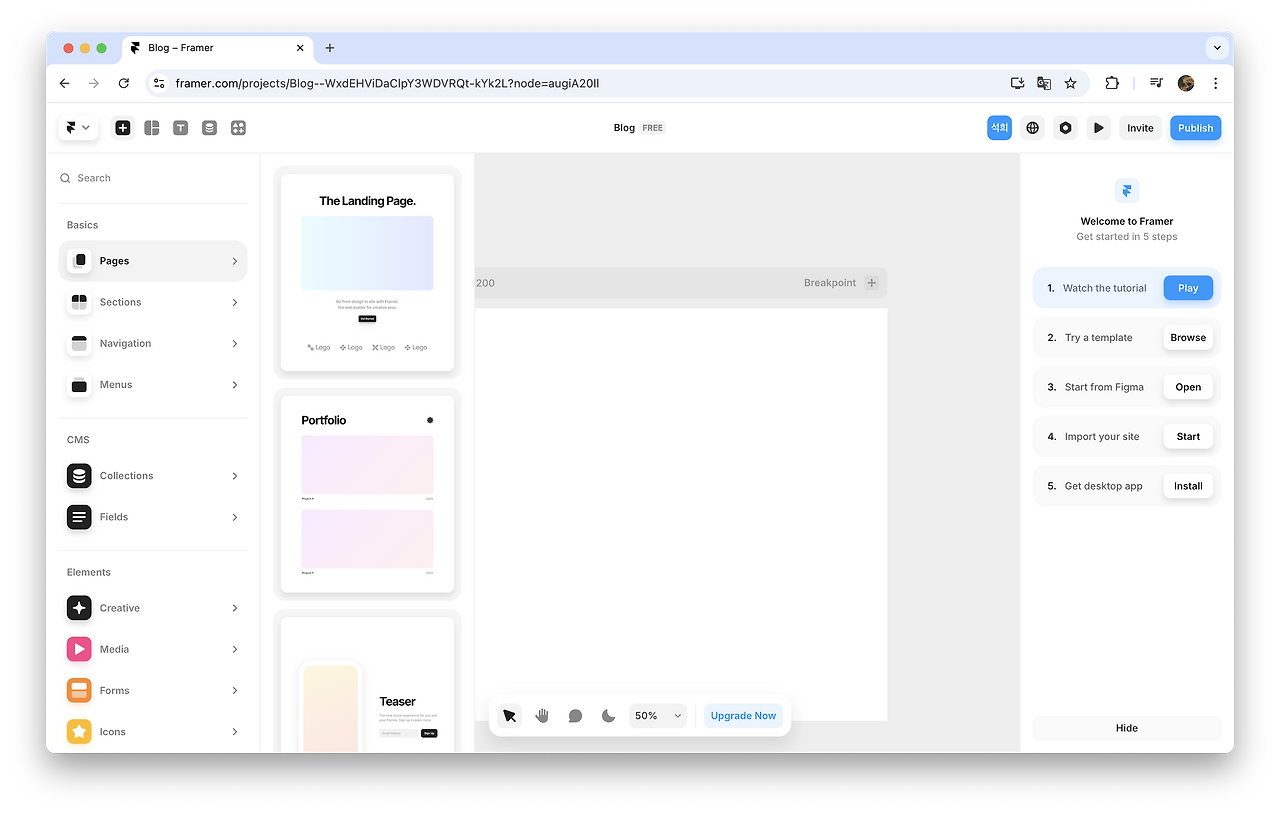Open the CMS database icon in toolbar
The width and height of the screenshot is (1280, 814).
coord(209,128)
